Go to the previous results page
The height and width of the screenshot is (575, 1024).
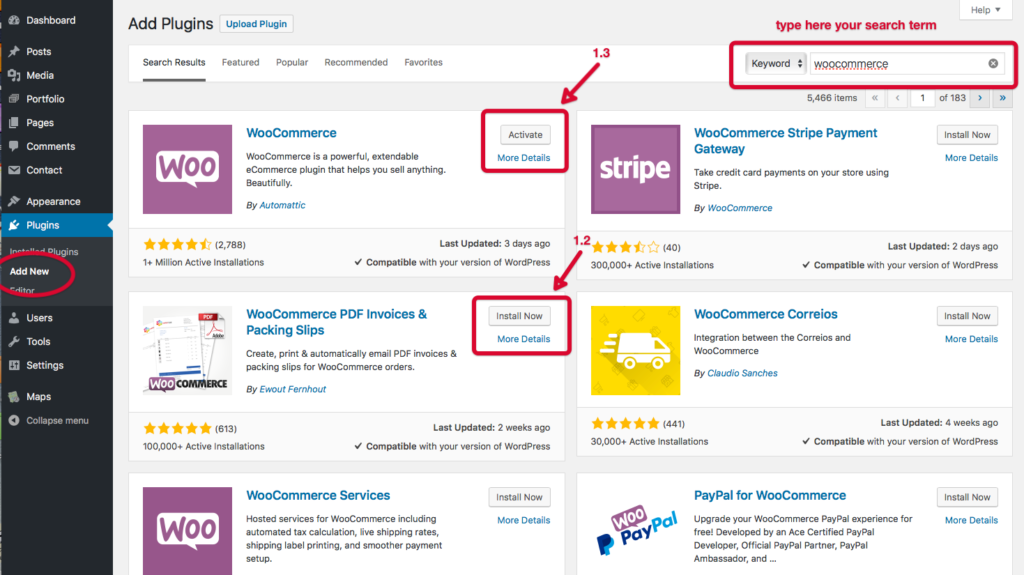898,98
